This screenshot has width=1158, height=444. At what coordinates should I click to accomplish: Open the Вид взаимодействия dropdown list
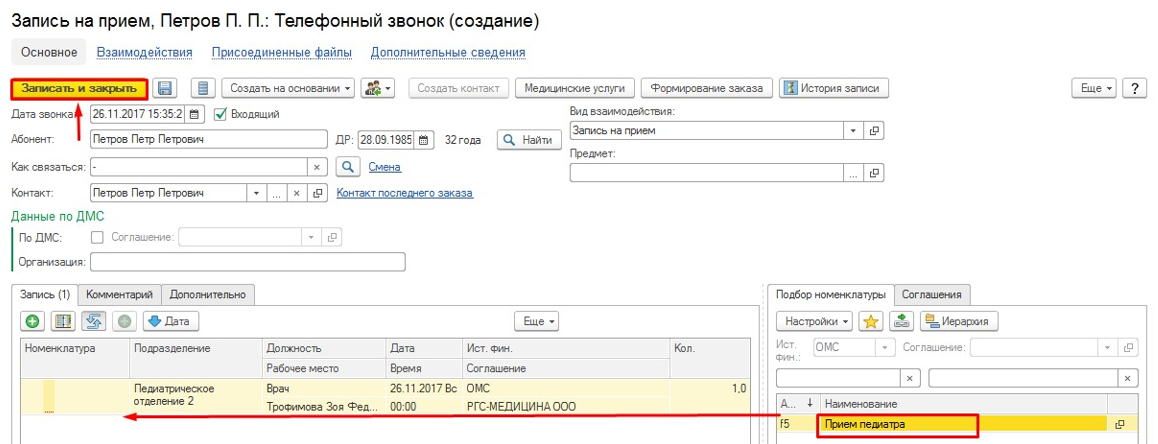(x=852, y=131)
